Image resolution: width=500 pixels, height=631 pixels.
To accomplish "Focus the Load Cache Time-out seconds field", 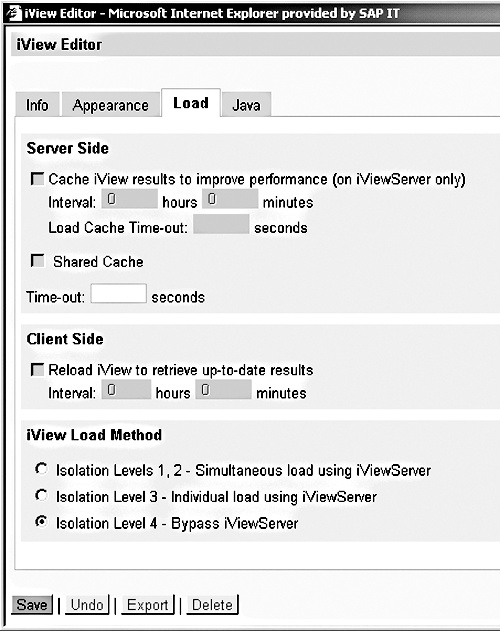I will pyautogui.click(x=221, y=224).
